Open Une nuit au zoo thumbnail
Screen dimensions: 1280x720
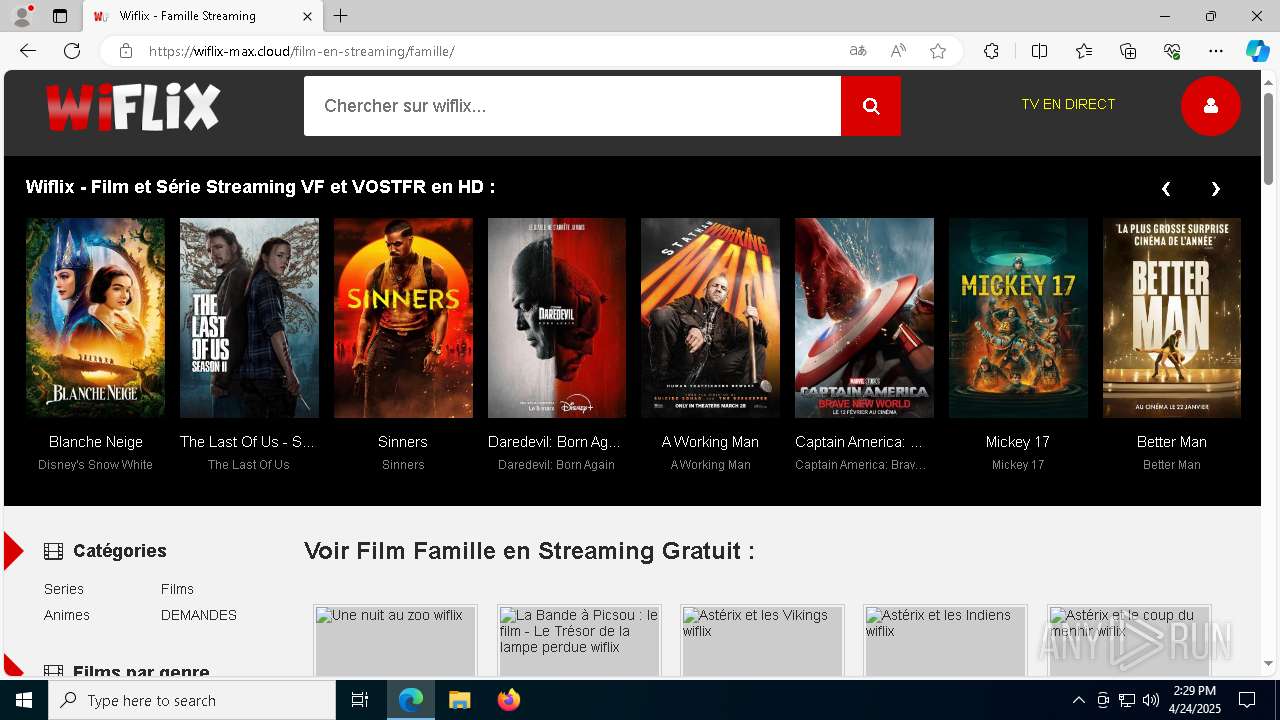[x=395, y=640]
